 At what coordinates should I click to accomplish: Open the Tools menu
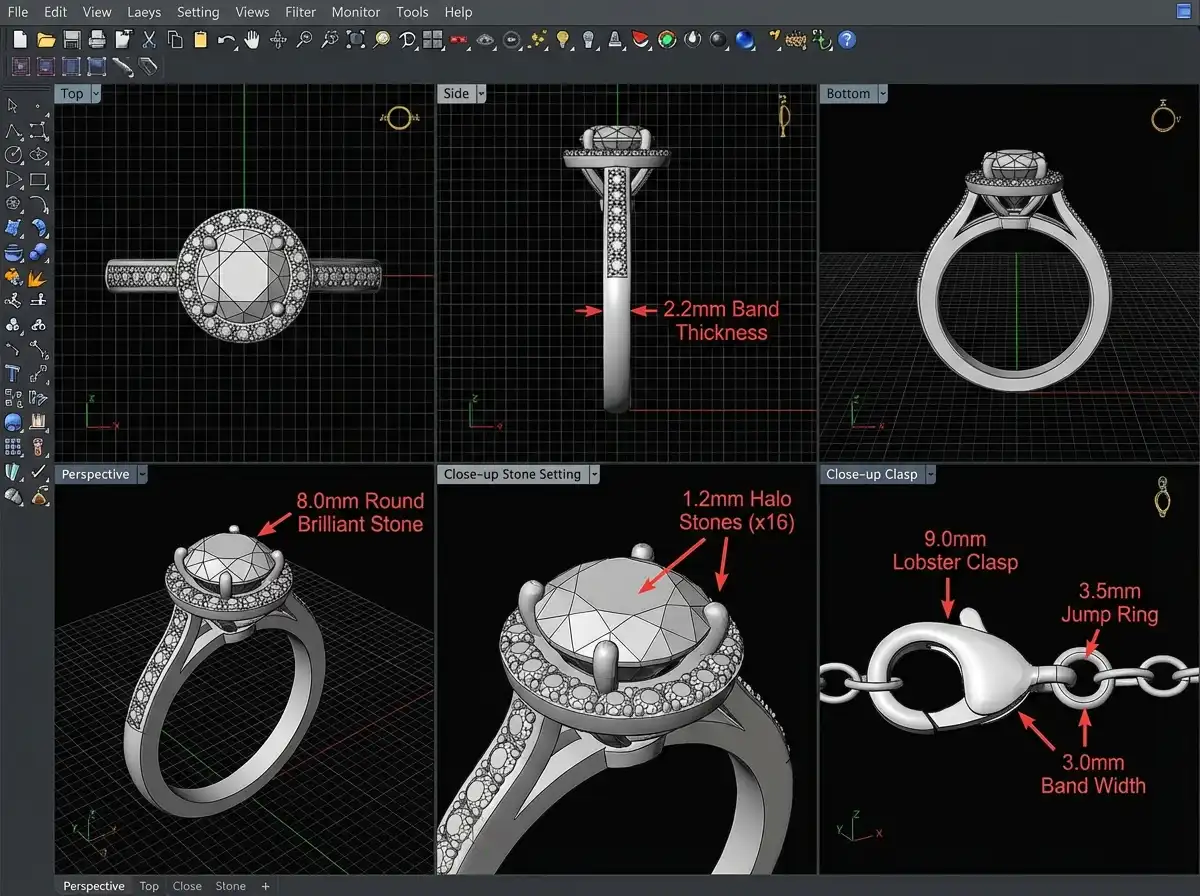pyautogui.click(x=412, y=12)
